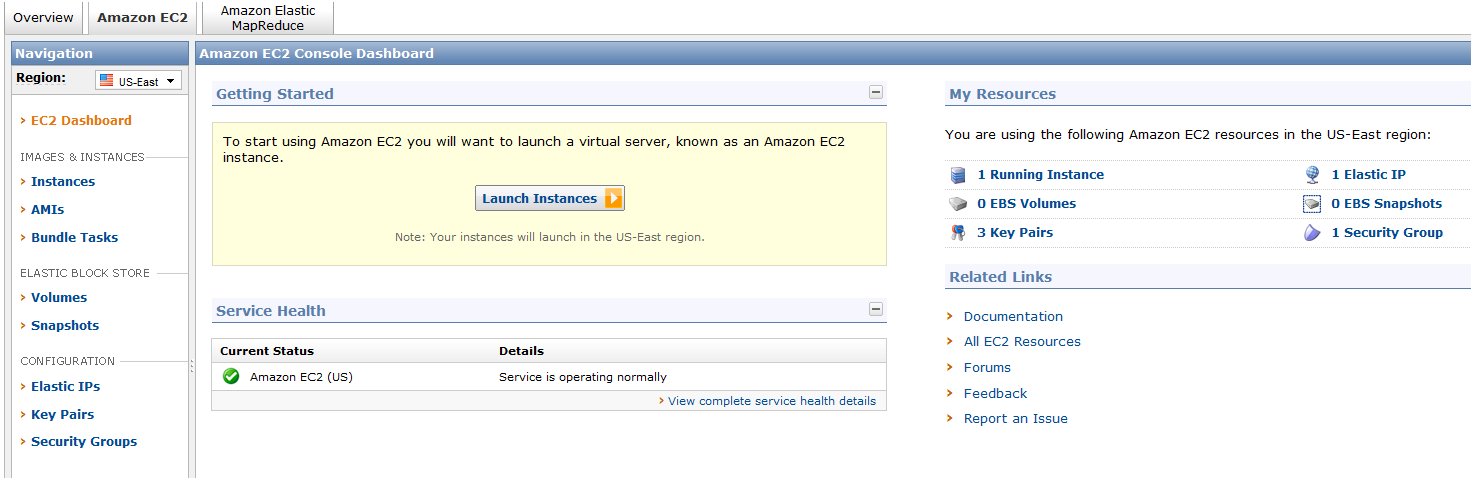1473x480 pixels.
Task: Click the Key Pairs keys icon
Action: (x=958, y=233)
